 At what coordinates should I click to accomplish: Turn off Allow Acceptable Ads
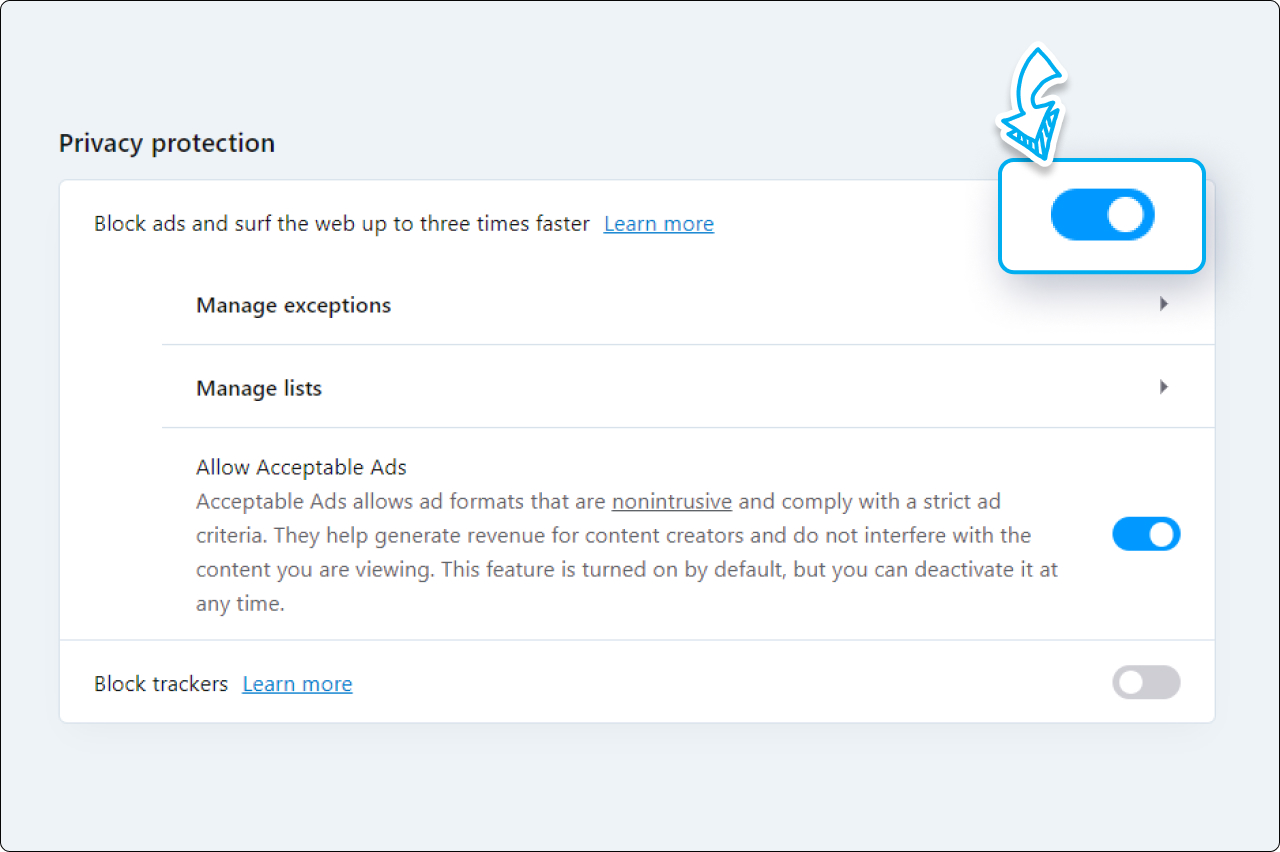[1146, 534]
